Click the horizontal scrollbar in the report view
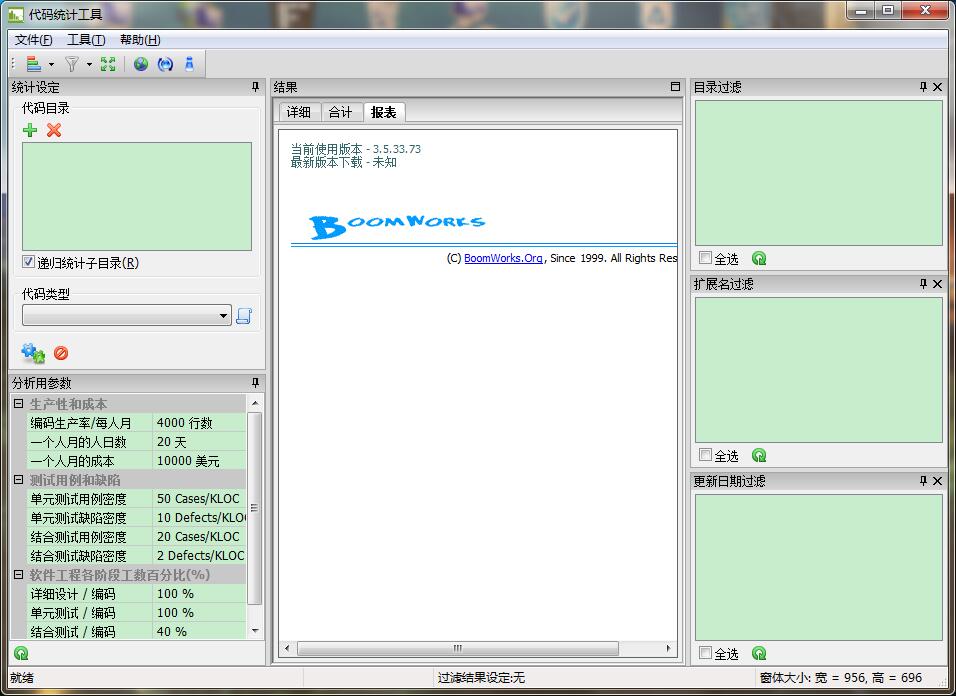The height and width of the screenshot is (696, 956). tap(456, 649)
